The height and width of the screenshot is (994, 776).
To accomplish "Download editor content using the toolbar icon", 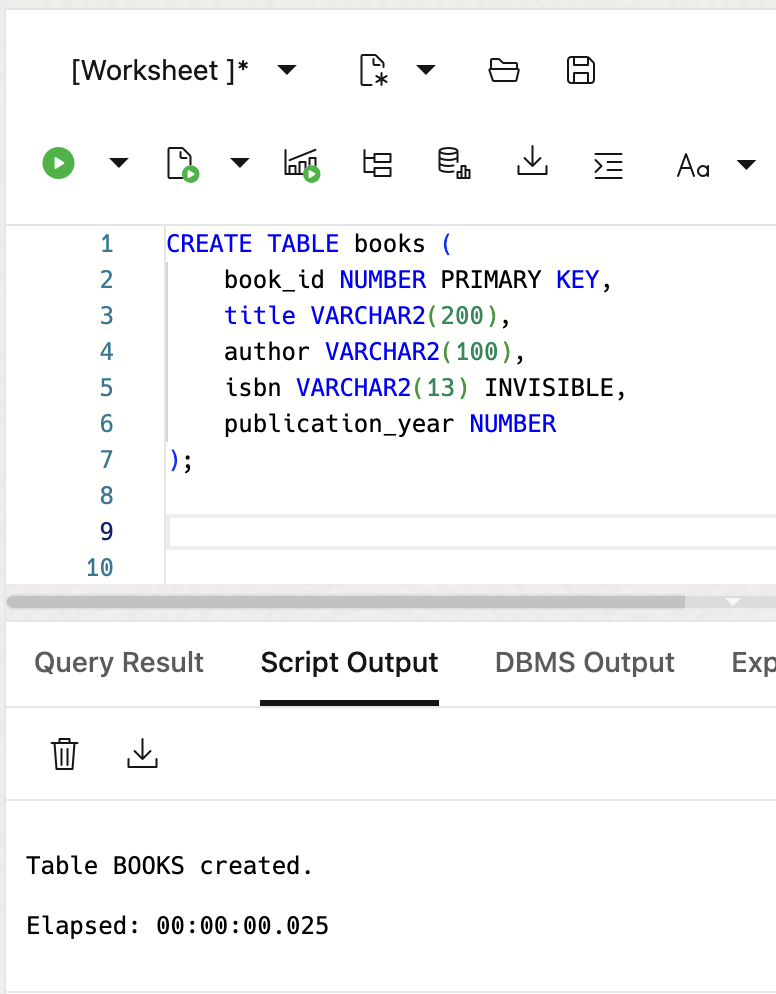I will point(532,161).
